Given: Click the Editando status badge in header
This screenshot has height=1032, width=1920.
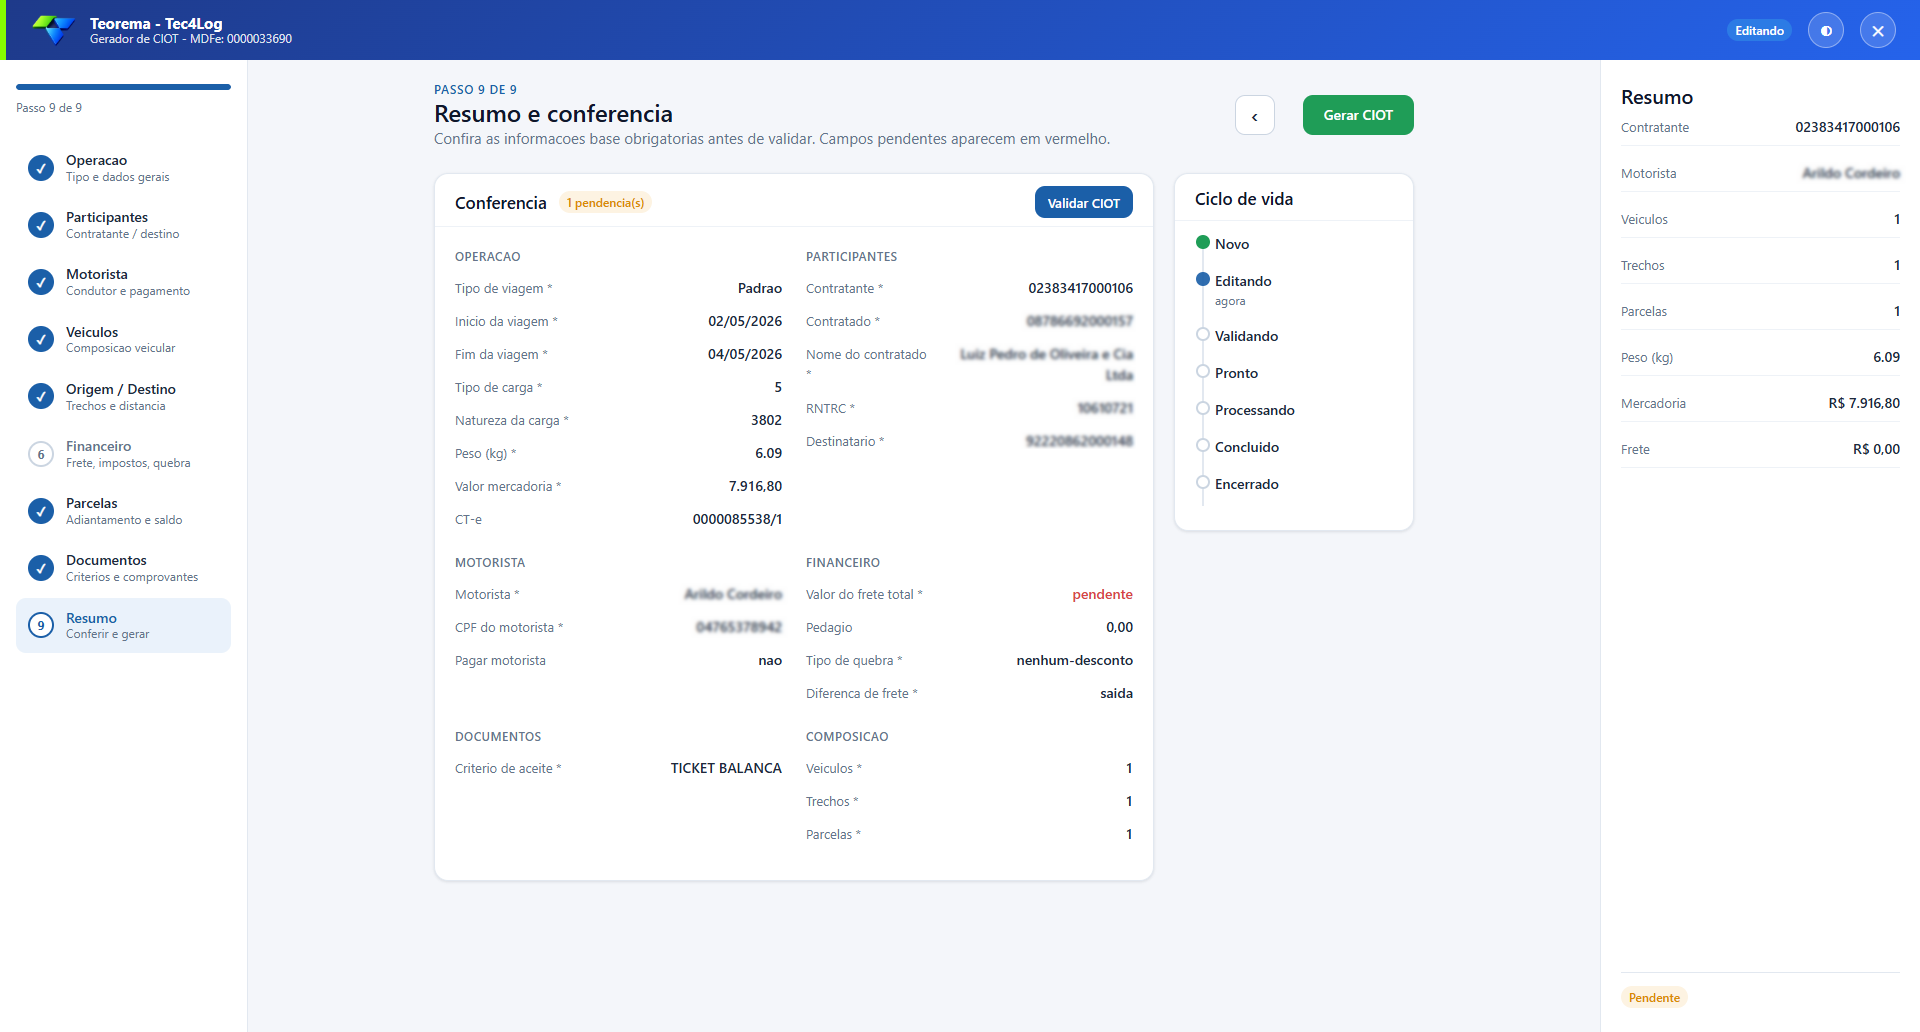Looking at the screenshot, I should point(1759,31).
